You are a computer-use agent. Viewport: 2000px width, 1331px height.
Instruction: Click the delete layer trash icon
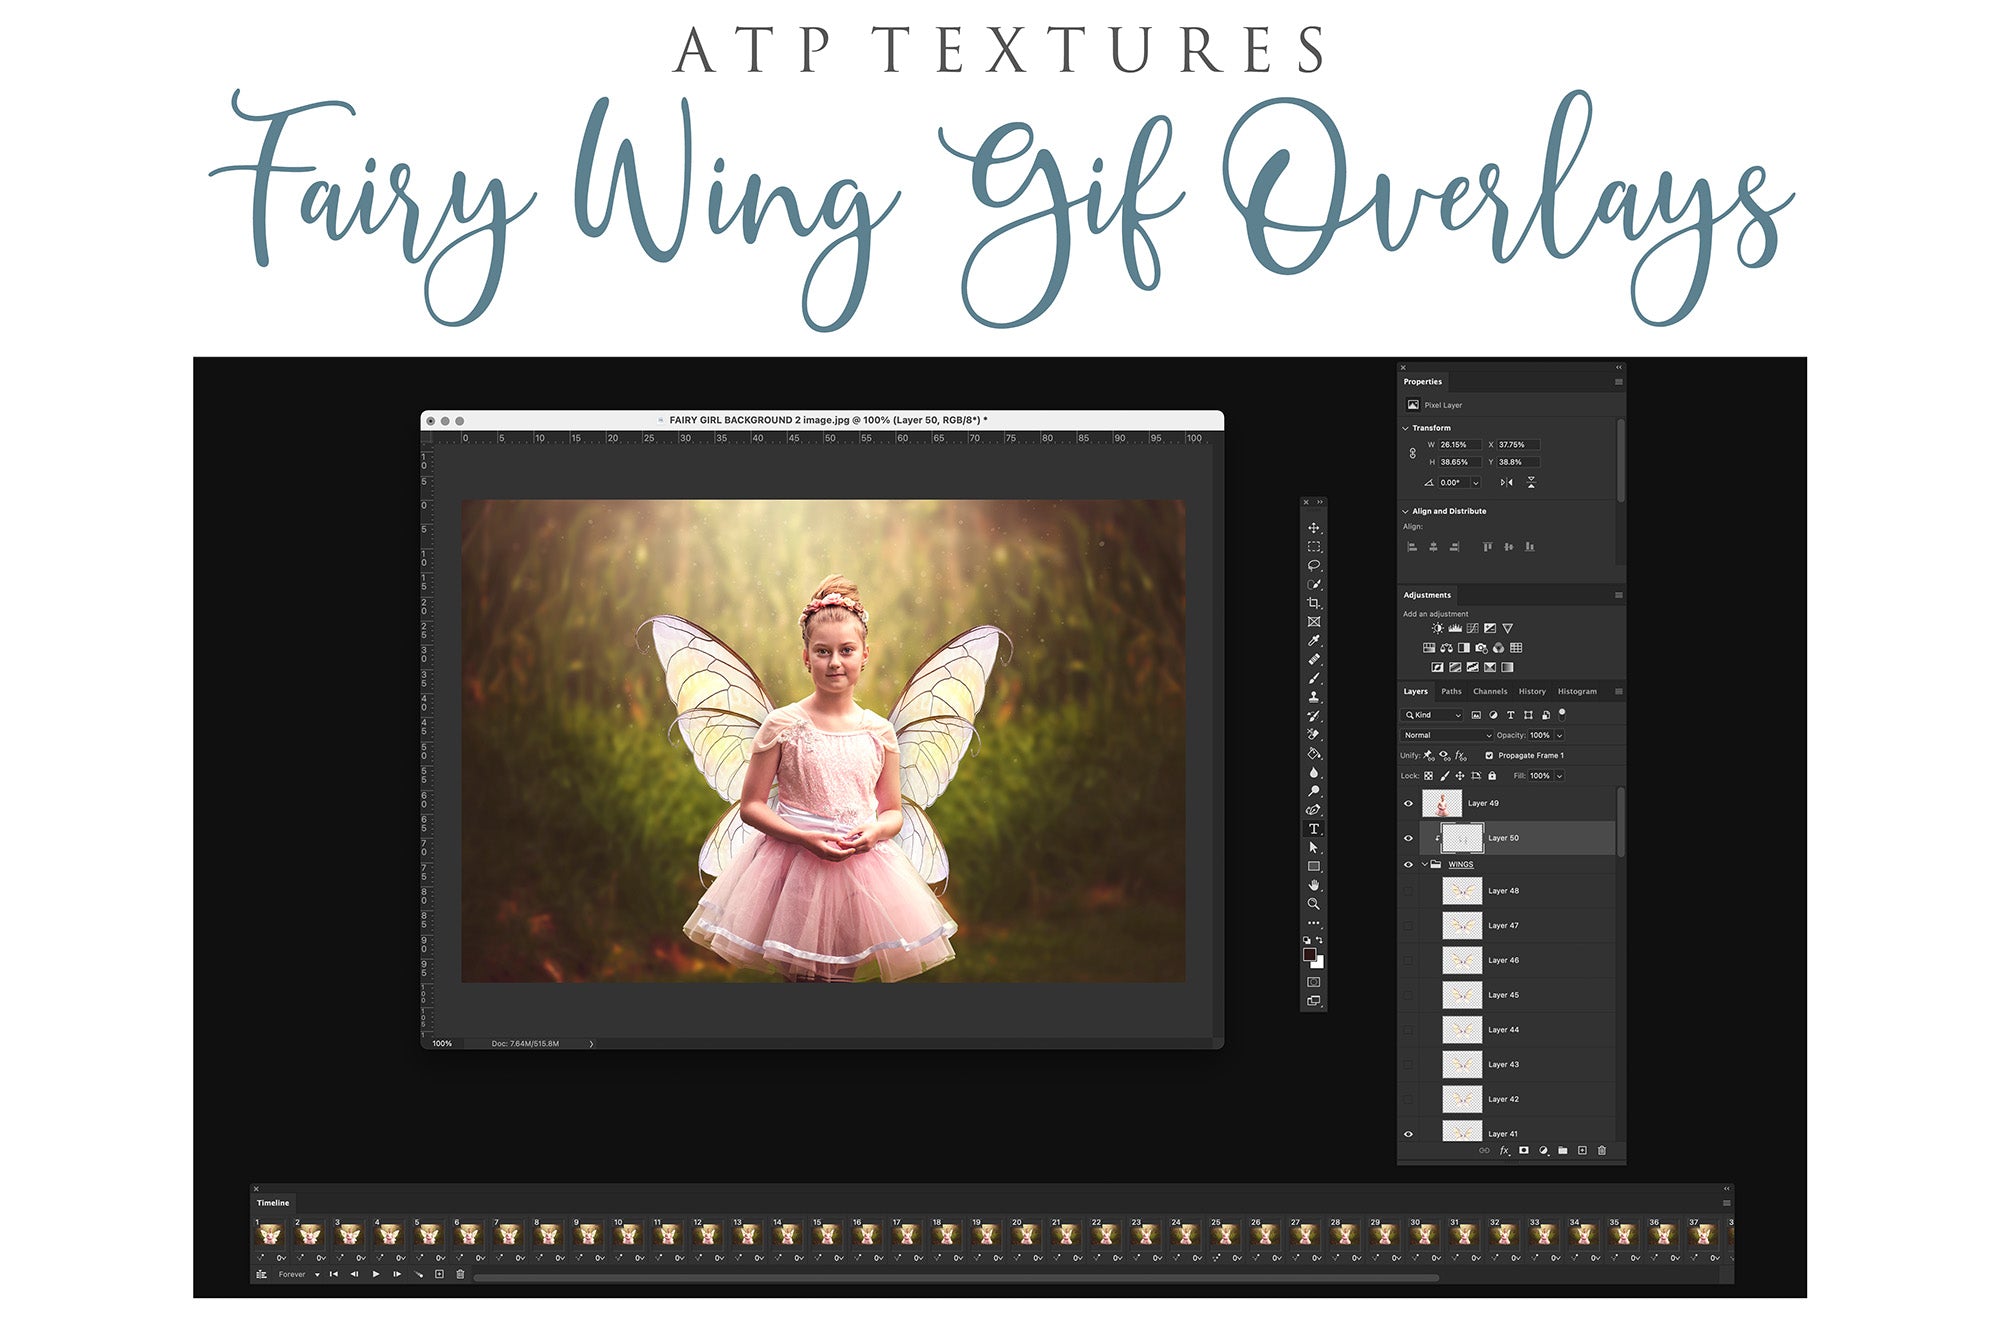(1601, 1151)
